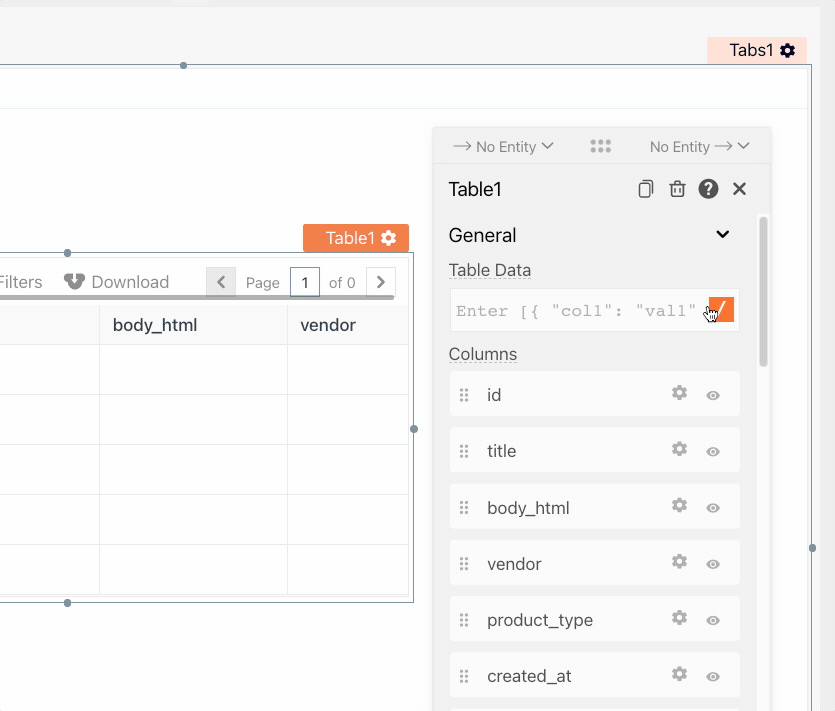Click the Download button in the table
Image resolution: width=835 pixels, height=711 pixels.
click(x=117, y=282)
